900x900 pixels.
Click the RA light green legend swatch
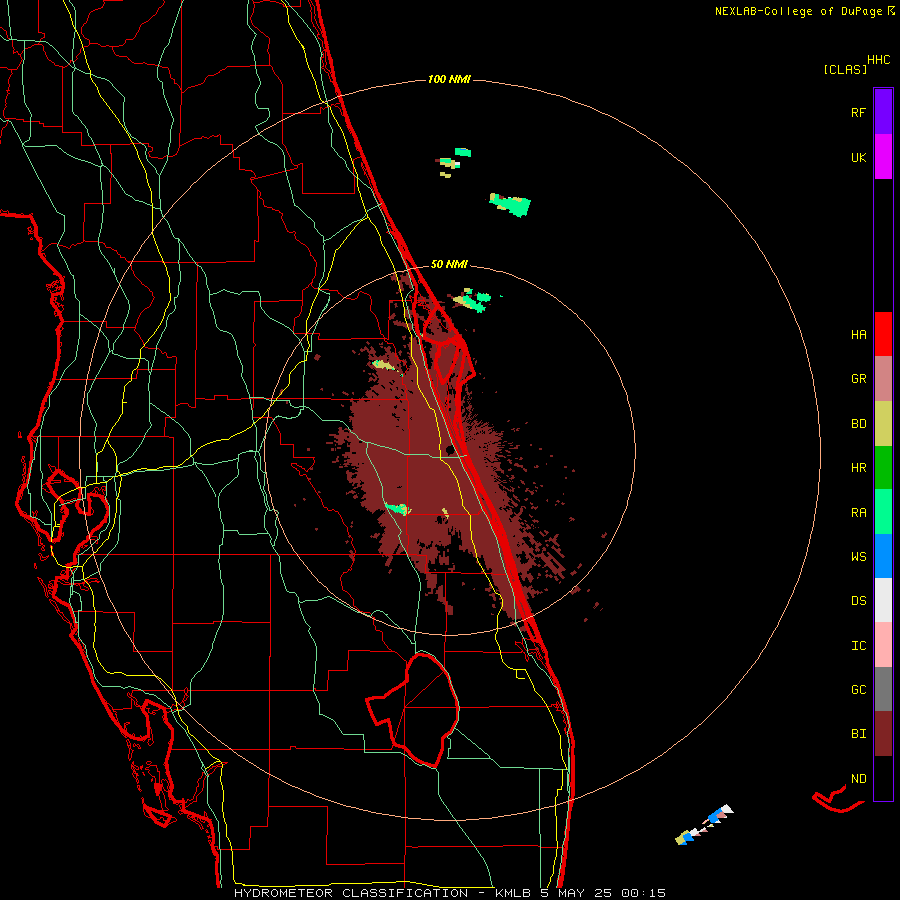click(883, 512)
